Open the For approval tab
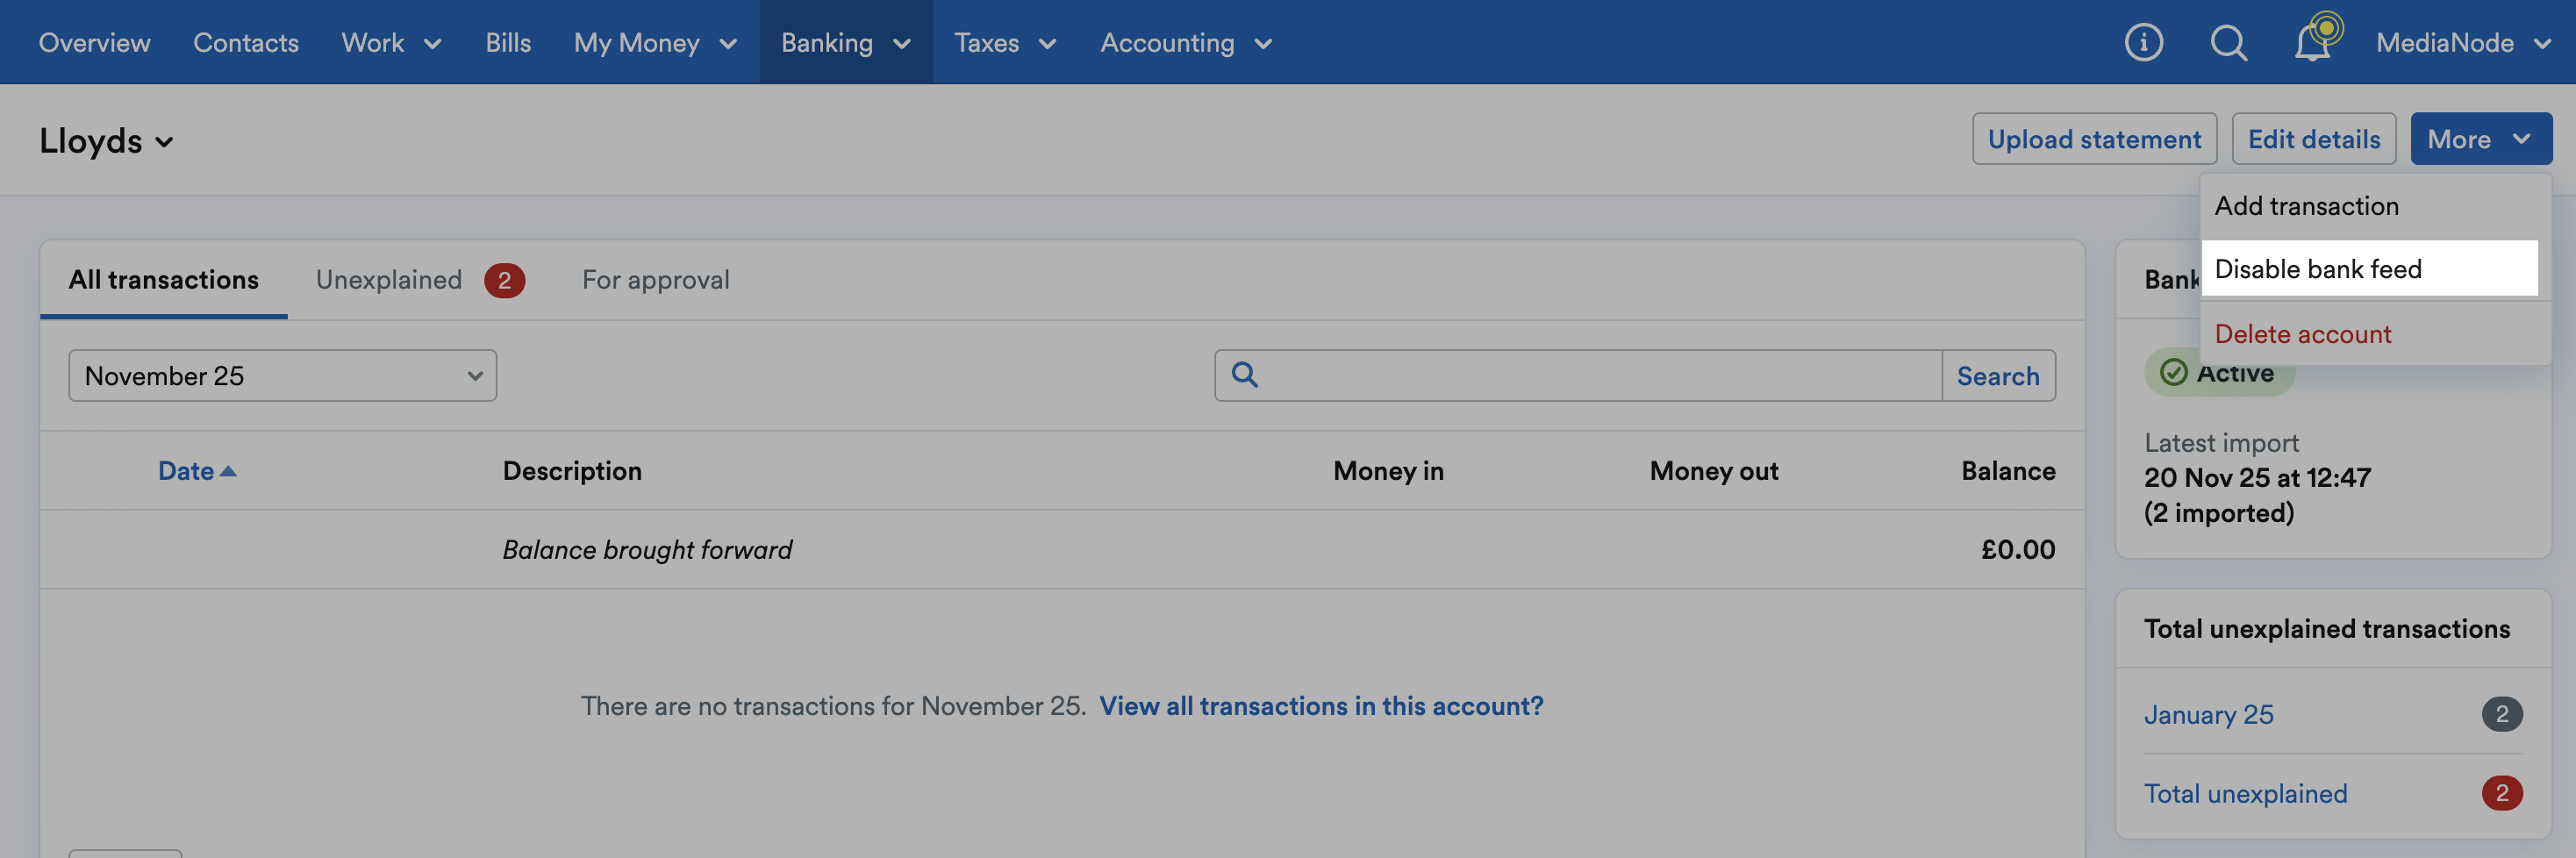Screen dimensions: 2576x858 coord(655,280)
